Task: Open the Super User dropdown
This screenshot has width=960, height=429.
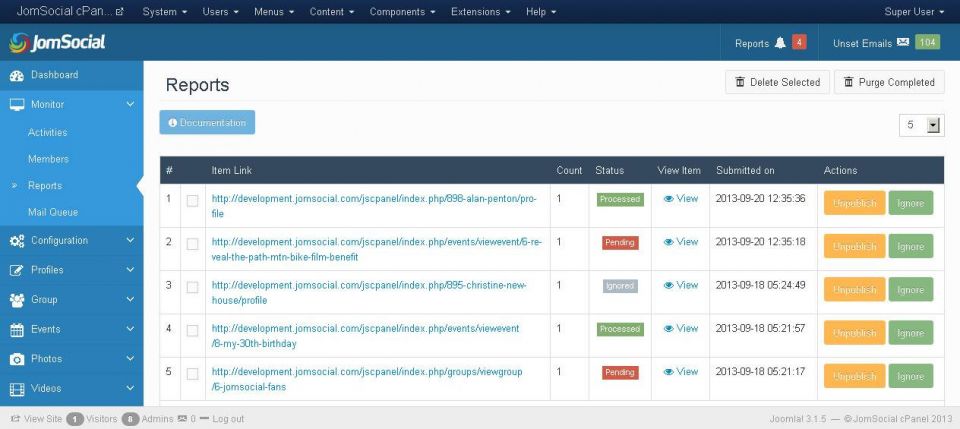Action: coord(913,12)
